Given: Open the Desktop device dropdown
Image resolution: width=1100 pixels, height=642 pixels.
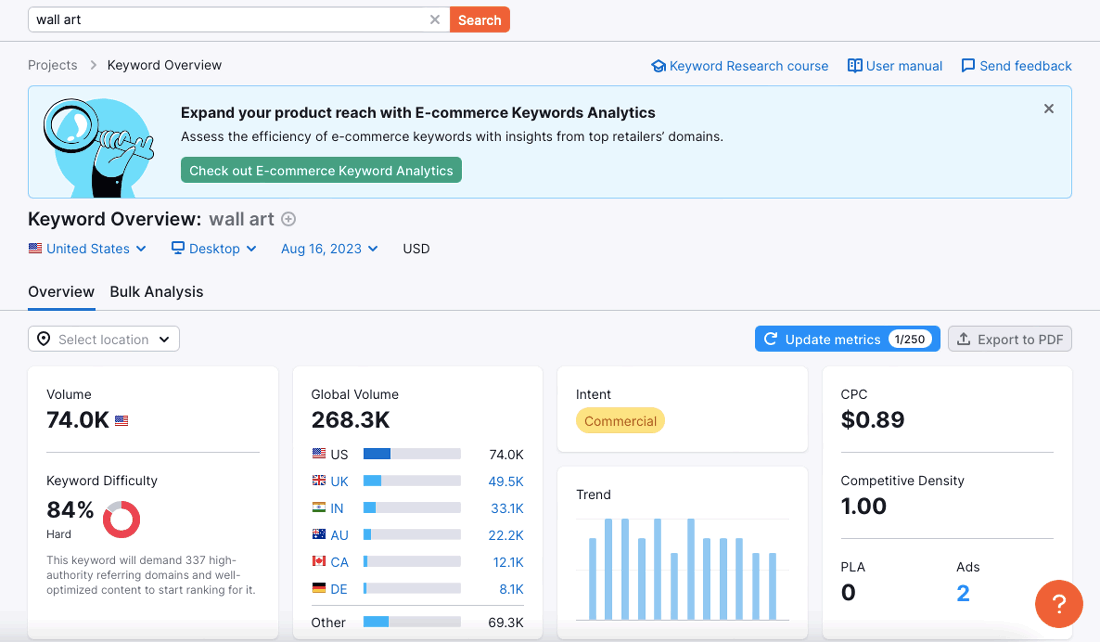Looking at the screenshot, I should pyautogui.click(x=213, y=248).
